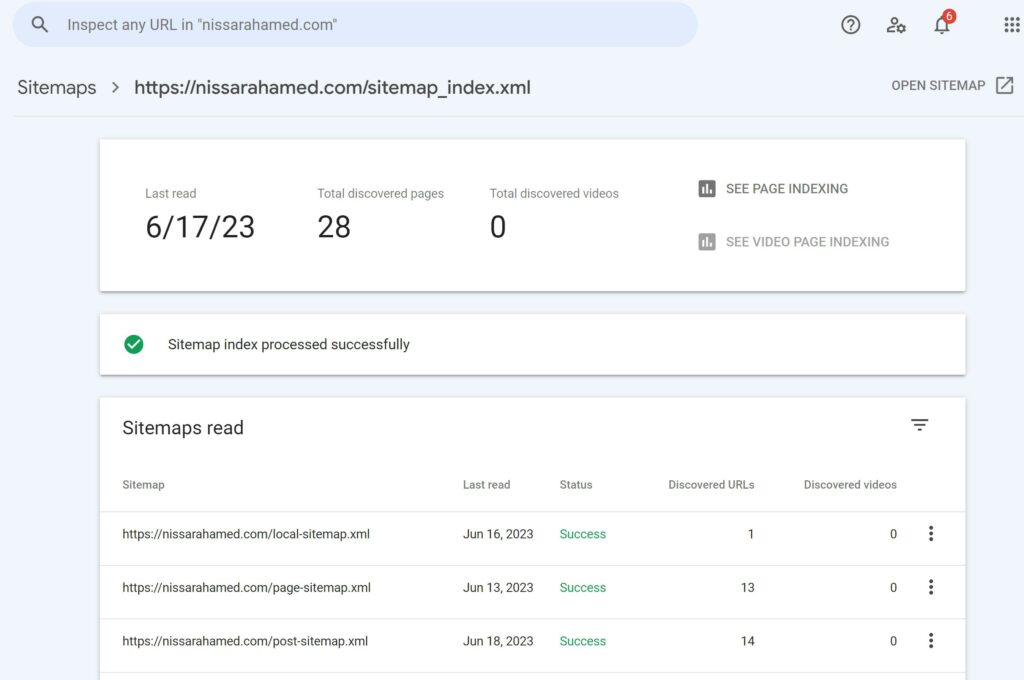Open the Google apps grid icon
The image size is (1024, 680).
pos(1010,24)
